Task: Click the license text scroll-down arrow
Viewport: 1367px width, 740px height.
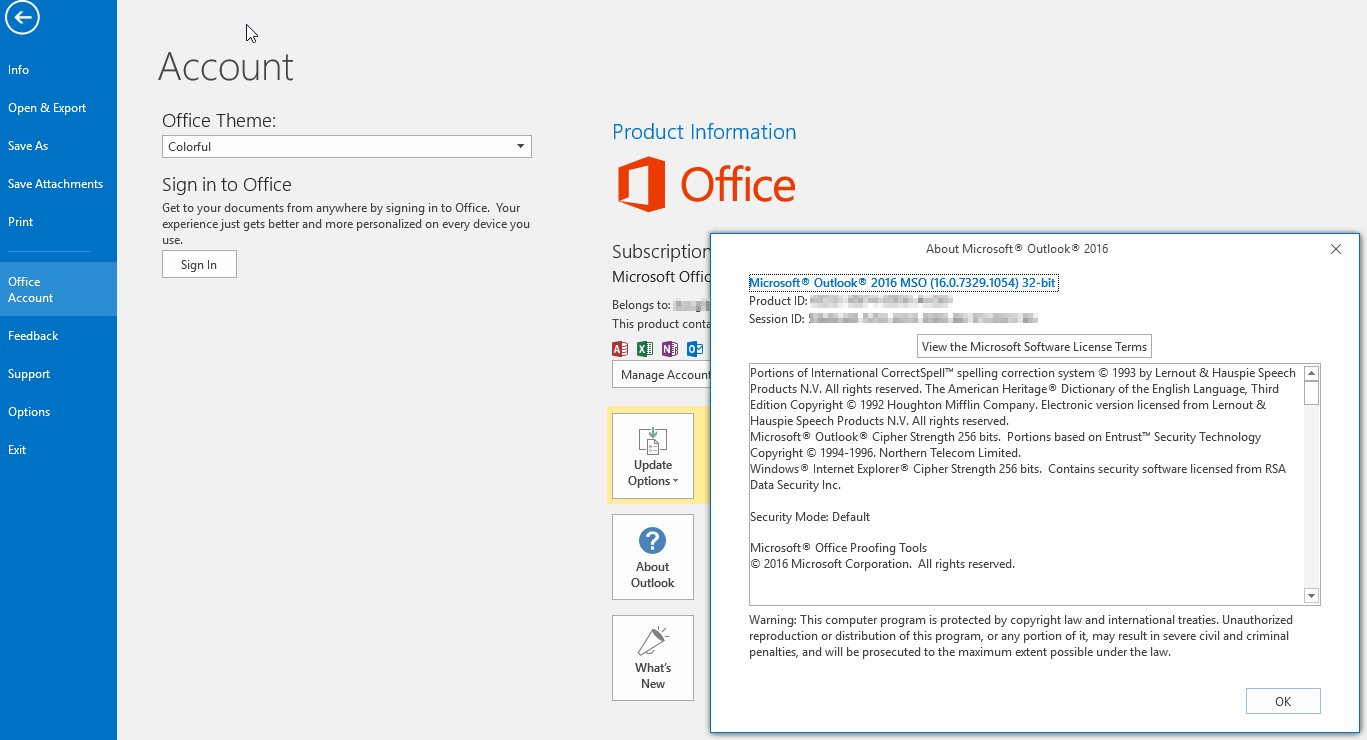Action: (x=1311, y=595)
